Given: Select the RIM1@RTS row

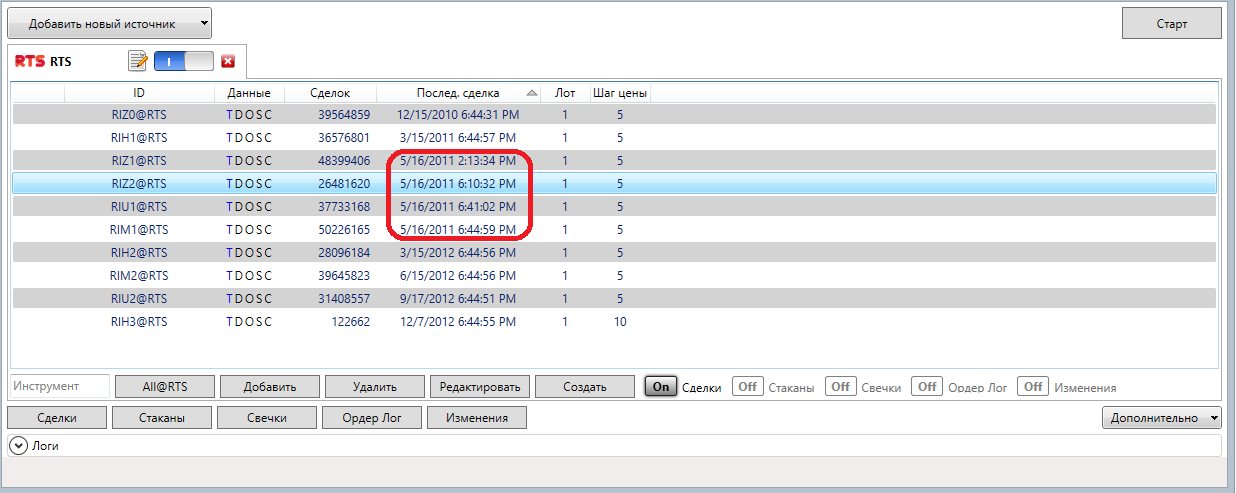Looking at the screenshot, I should coord(139,229).
